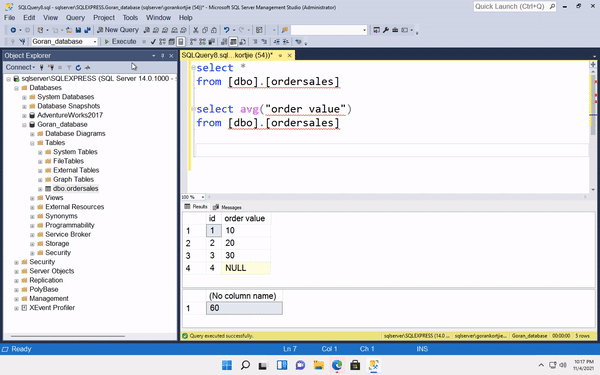Click the NULL cell in order value column
Screen dimensions: 600x375
coord(246,268)
